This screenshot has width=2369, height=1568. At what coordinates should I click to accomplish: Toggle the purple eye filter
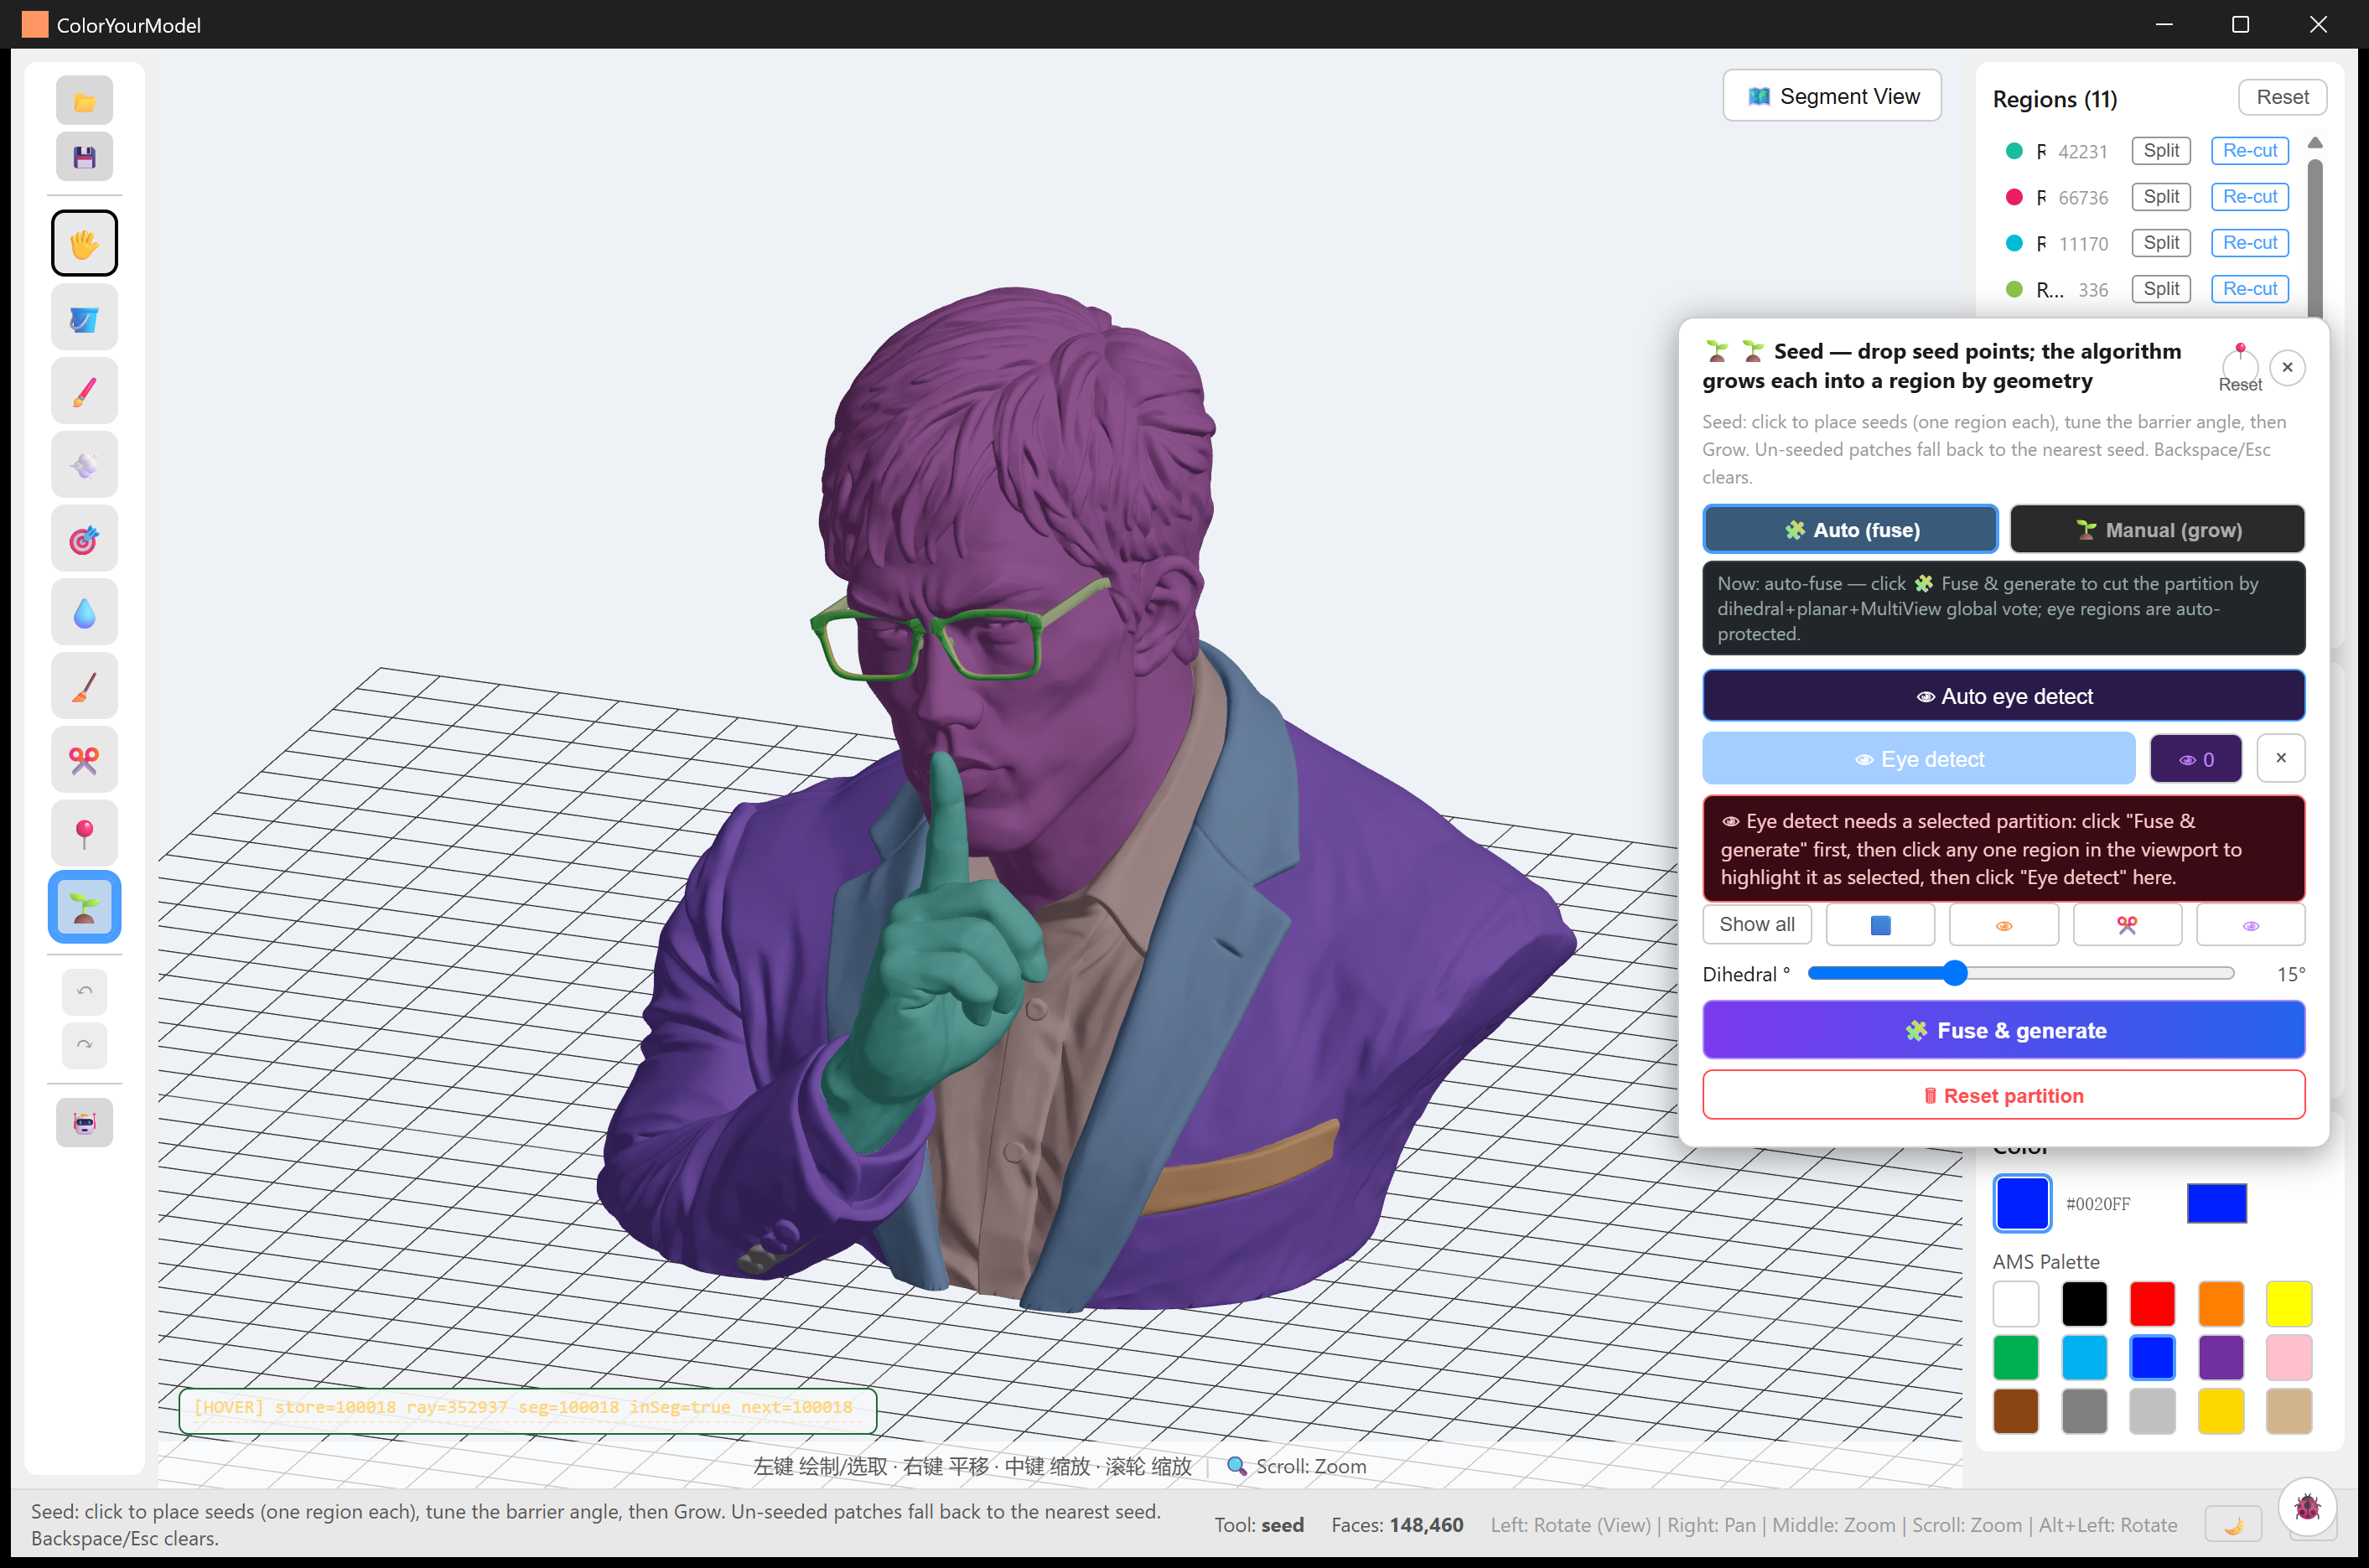pos(2250,924)
